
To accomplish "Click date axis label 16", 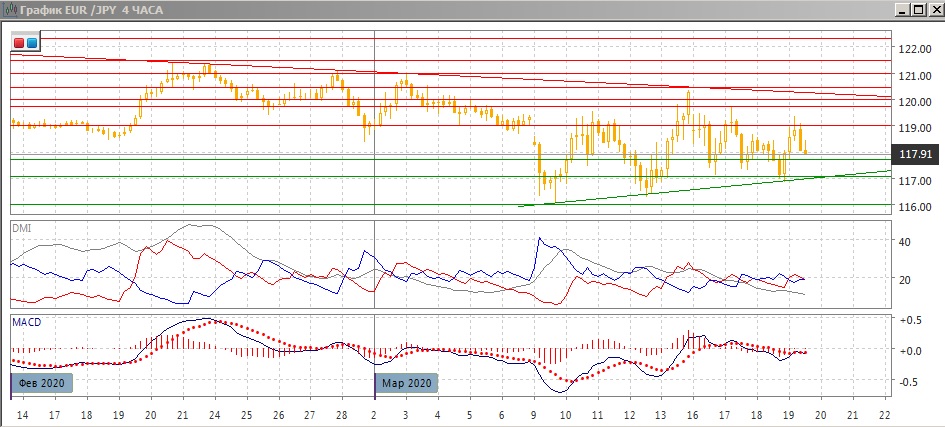I will pos(693,415).
